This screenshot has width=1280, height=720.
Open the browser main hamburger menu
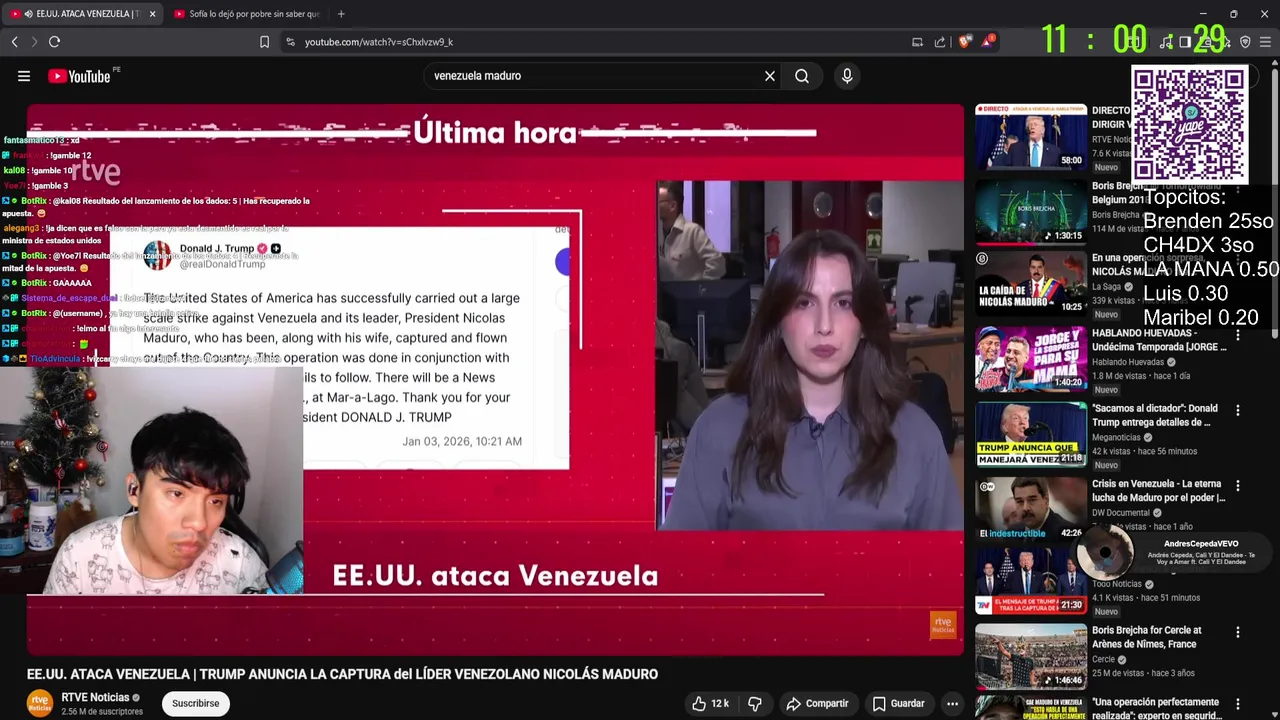[x=1266, y=42]
